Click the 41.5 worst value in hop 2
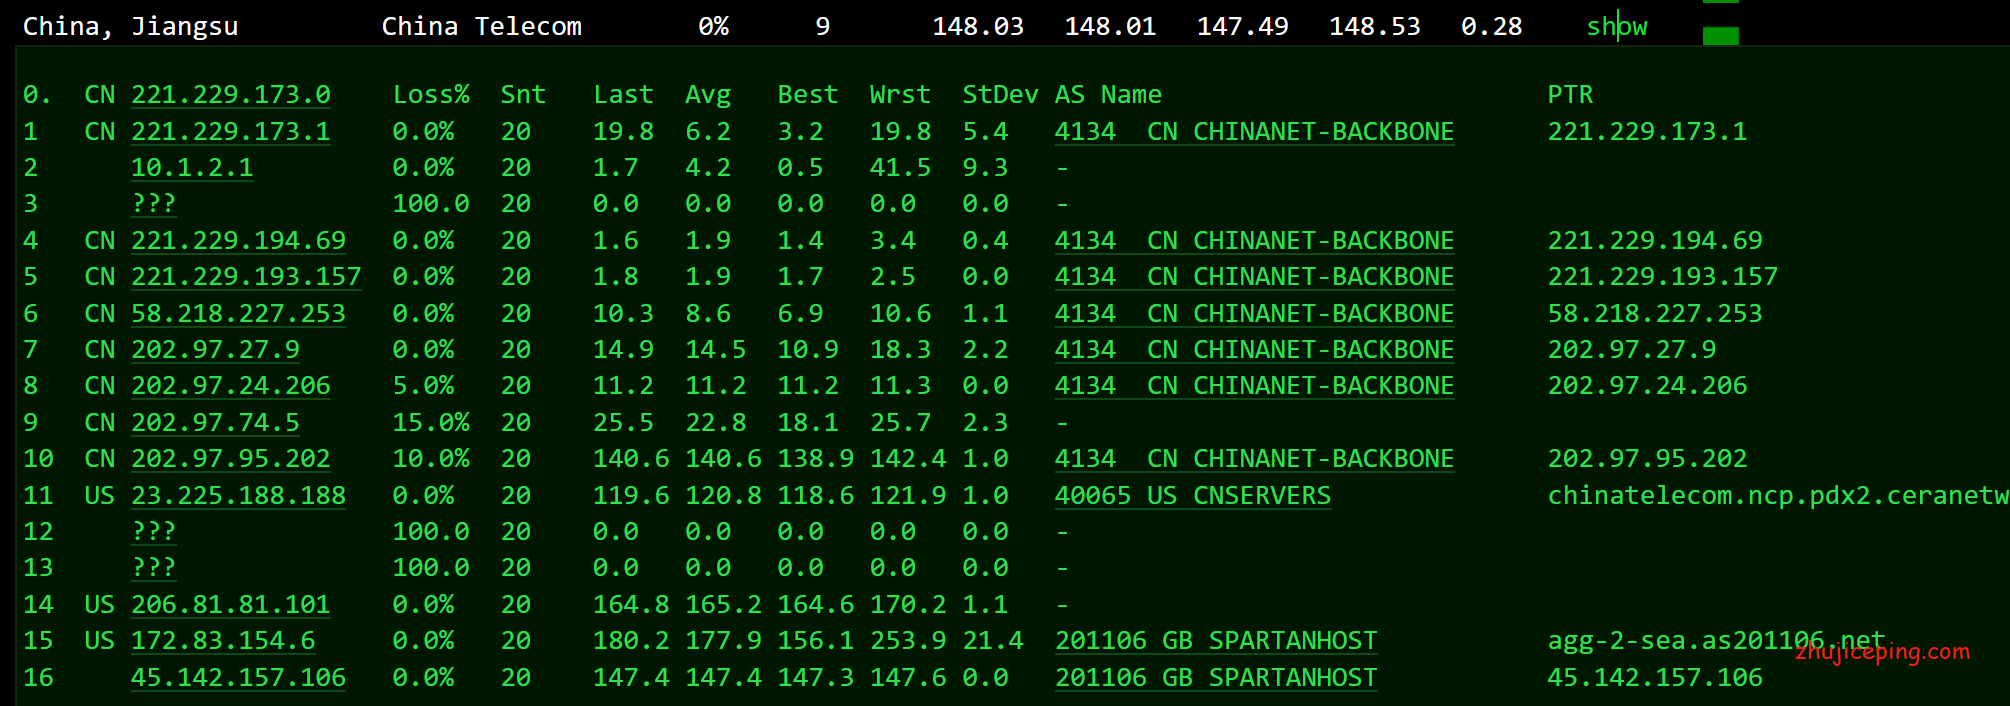Viewport: 2010px width, 706px height. (900, 168)
